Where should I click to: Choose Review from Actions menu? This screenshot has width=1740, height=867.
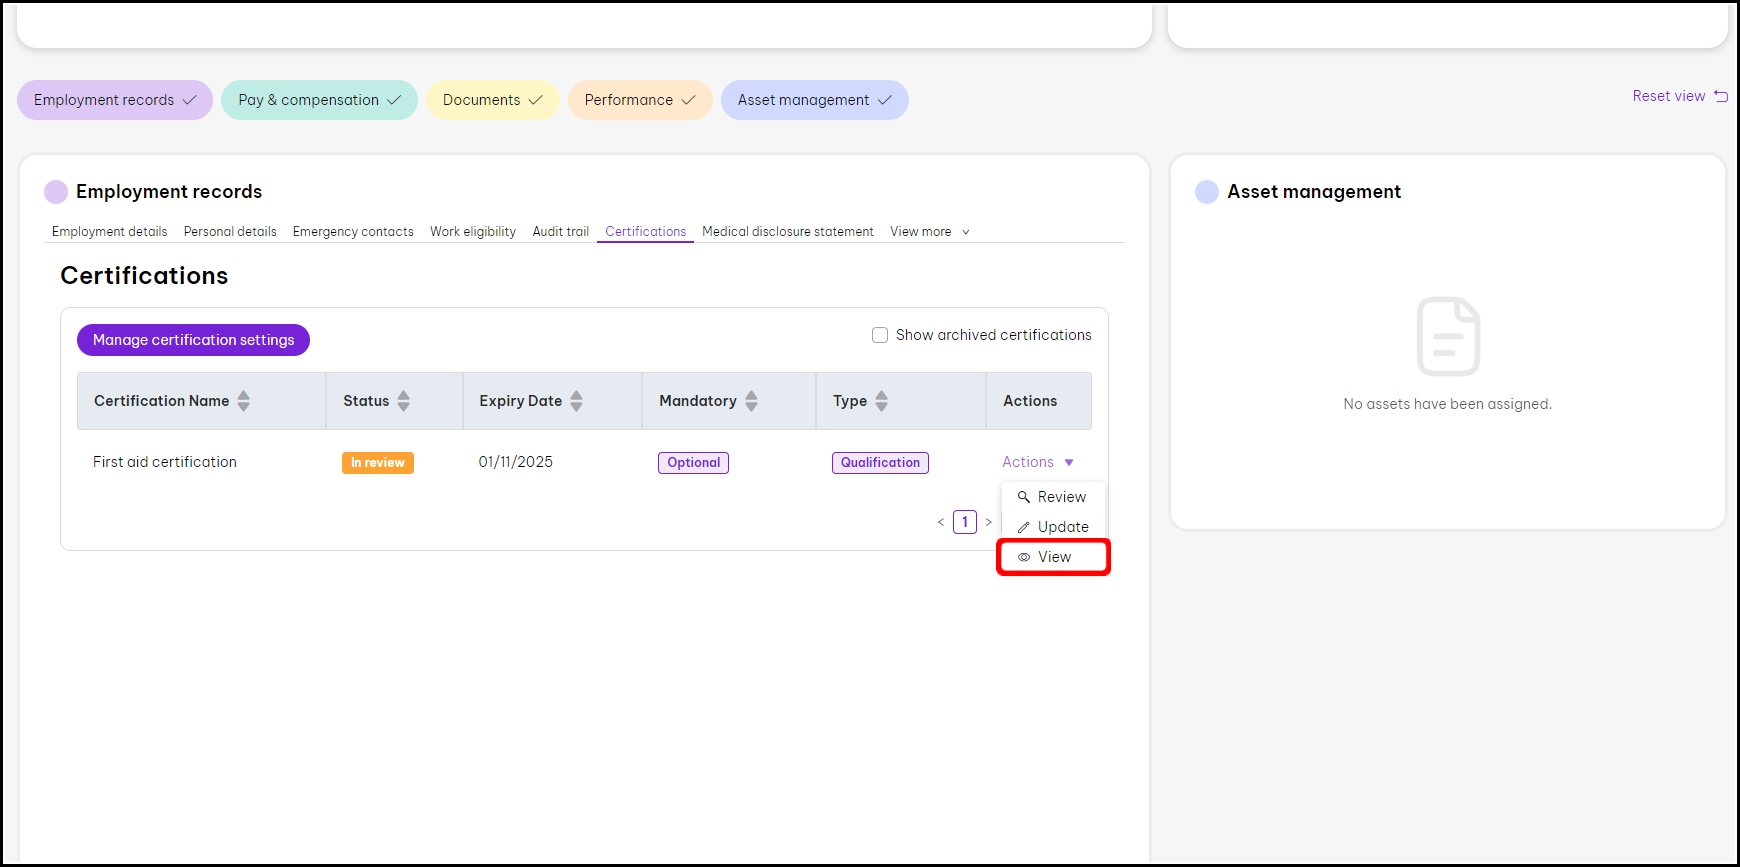[1053, 497]
